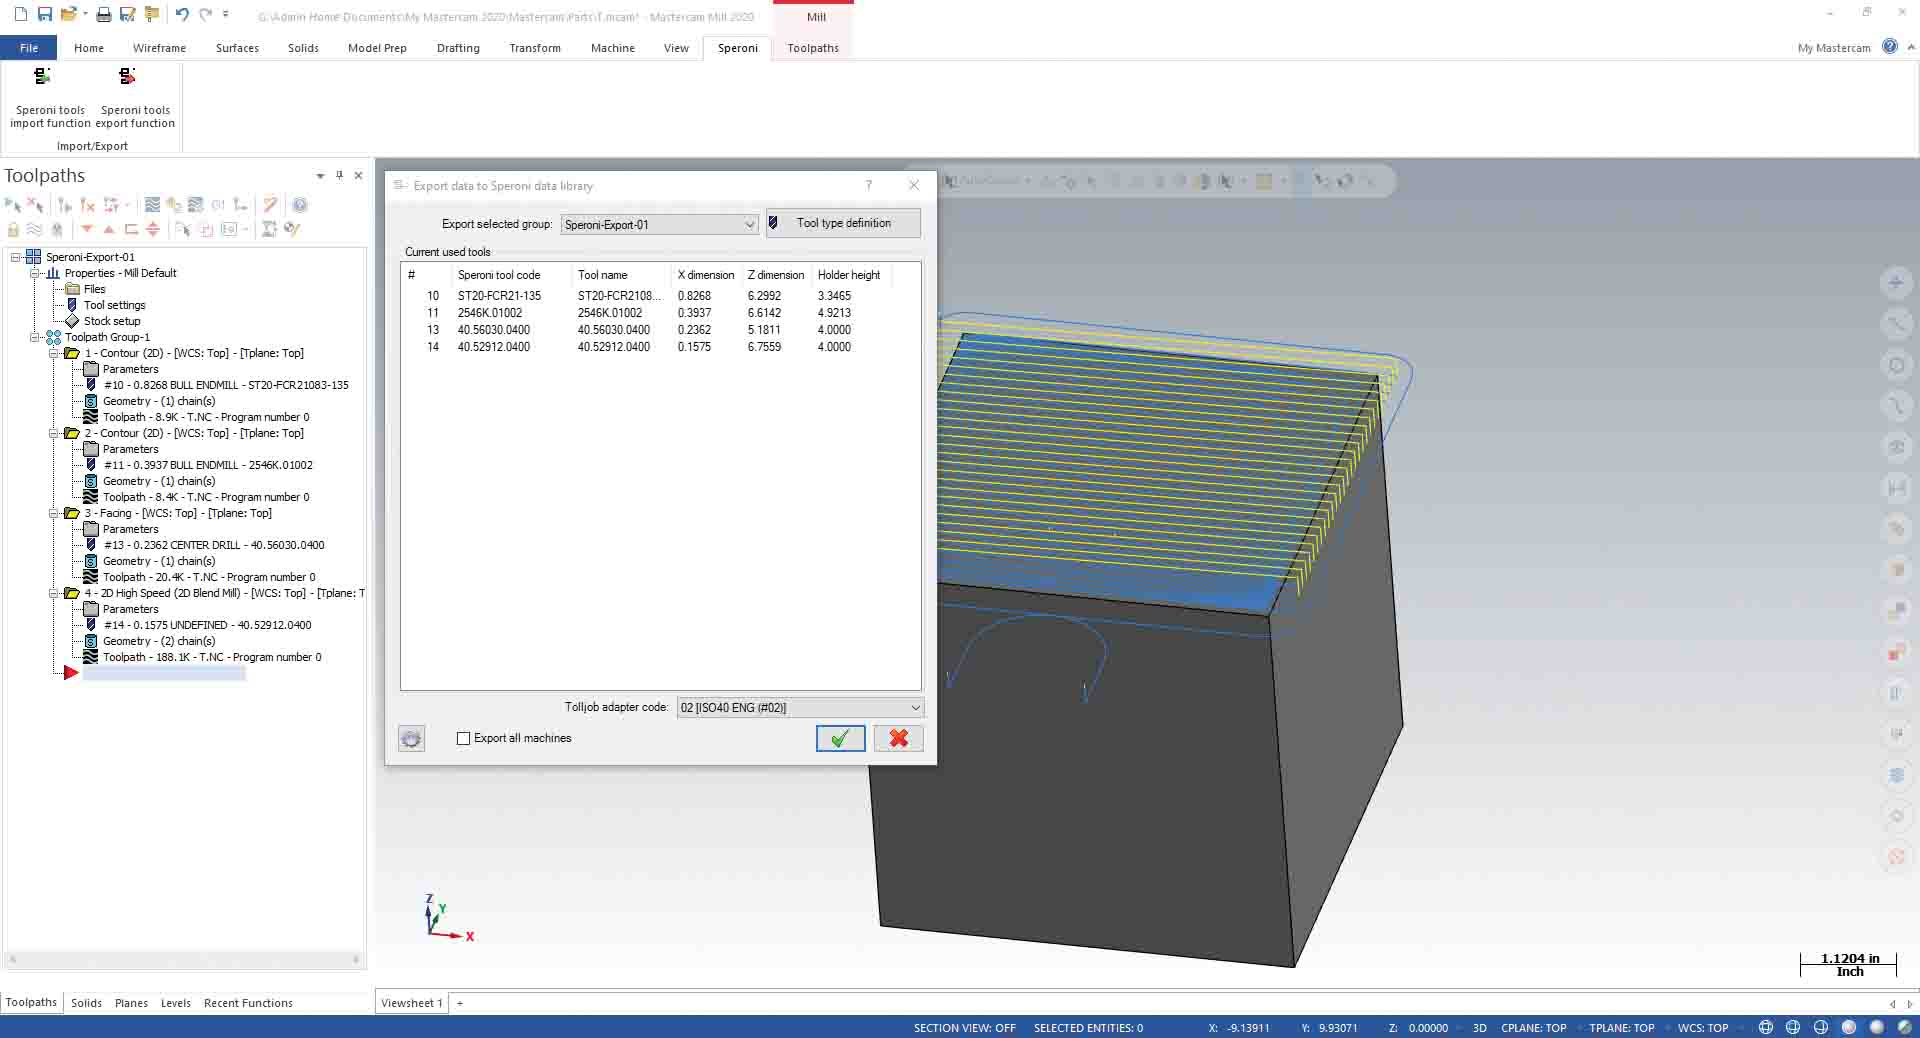
Task: Click the Tool type definition button
Action: pos(843,223)
